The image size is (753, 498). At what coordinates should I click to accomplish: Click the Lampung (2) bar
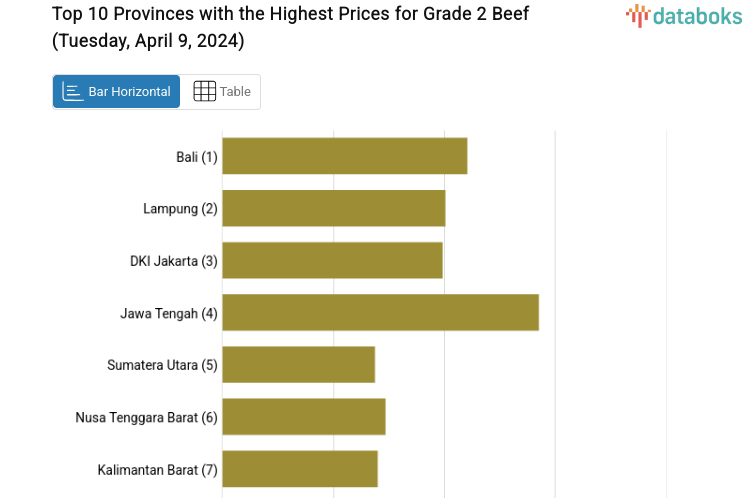pyautogui.click(x=333, y=209)
